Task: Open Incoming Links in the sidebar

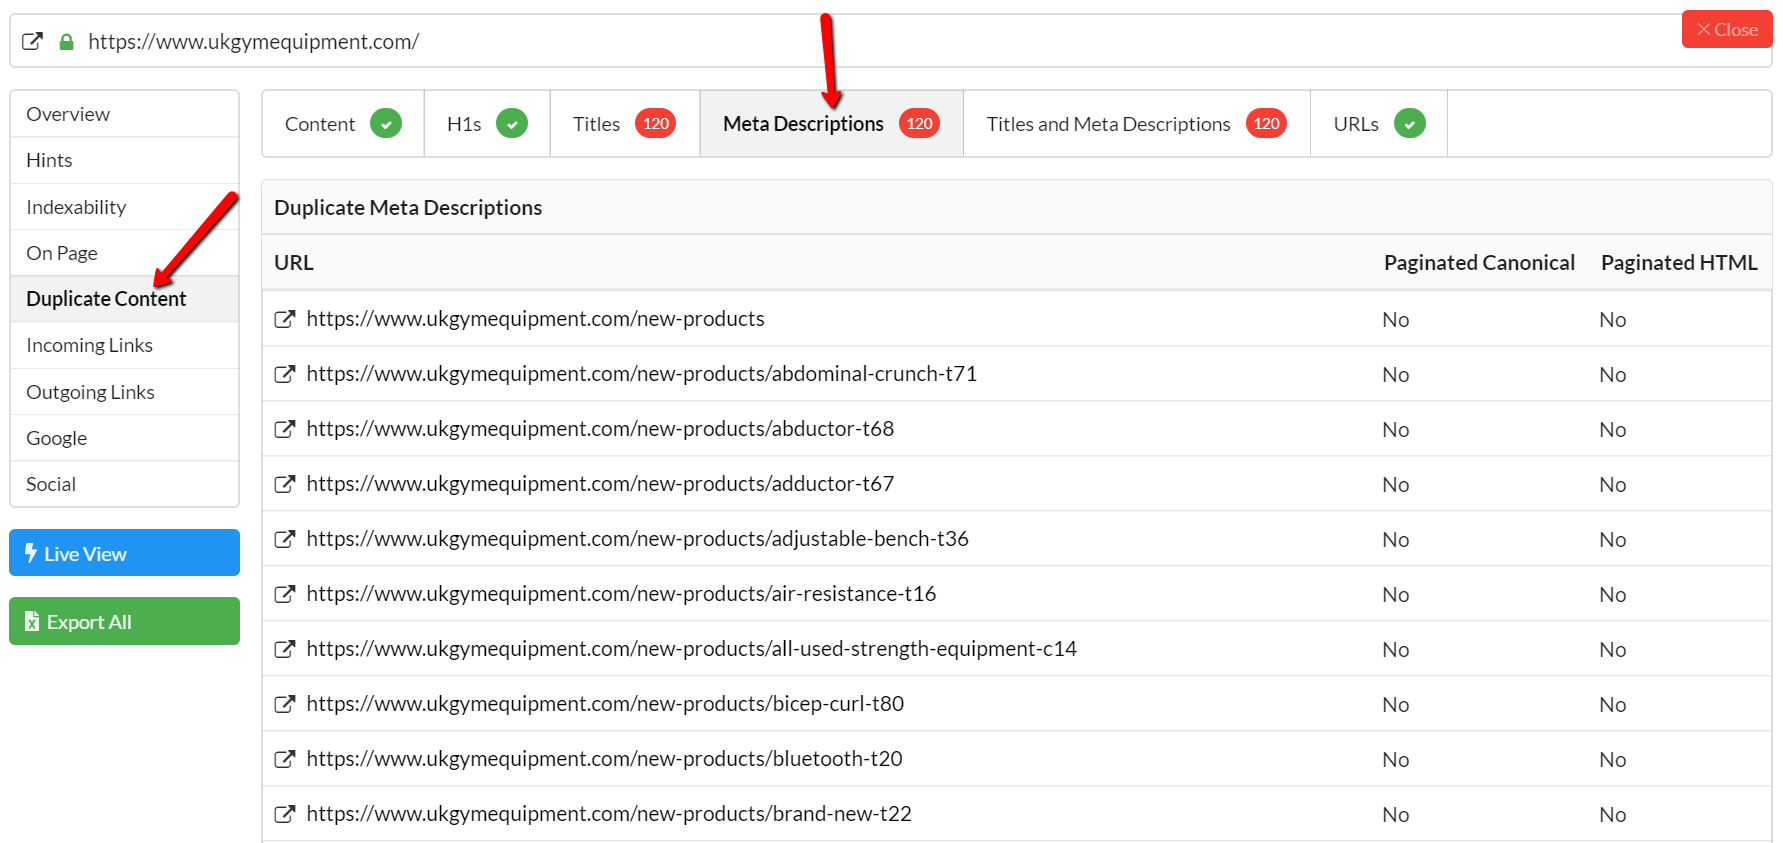Action: coord(125,345)
